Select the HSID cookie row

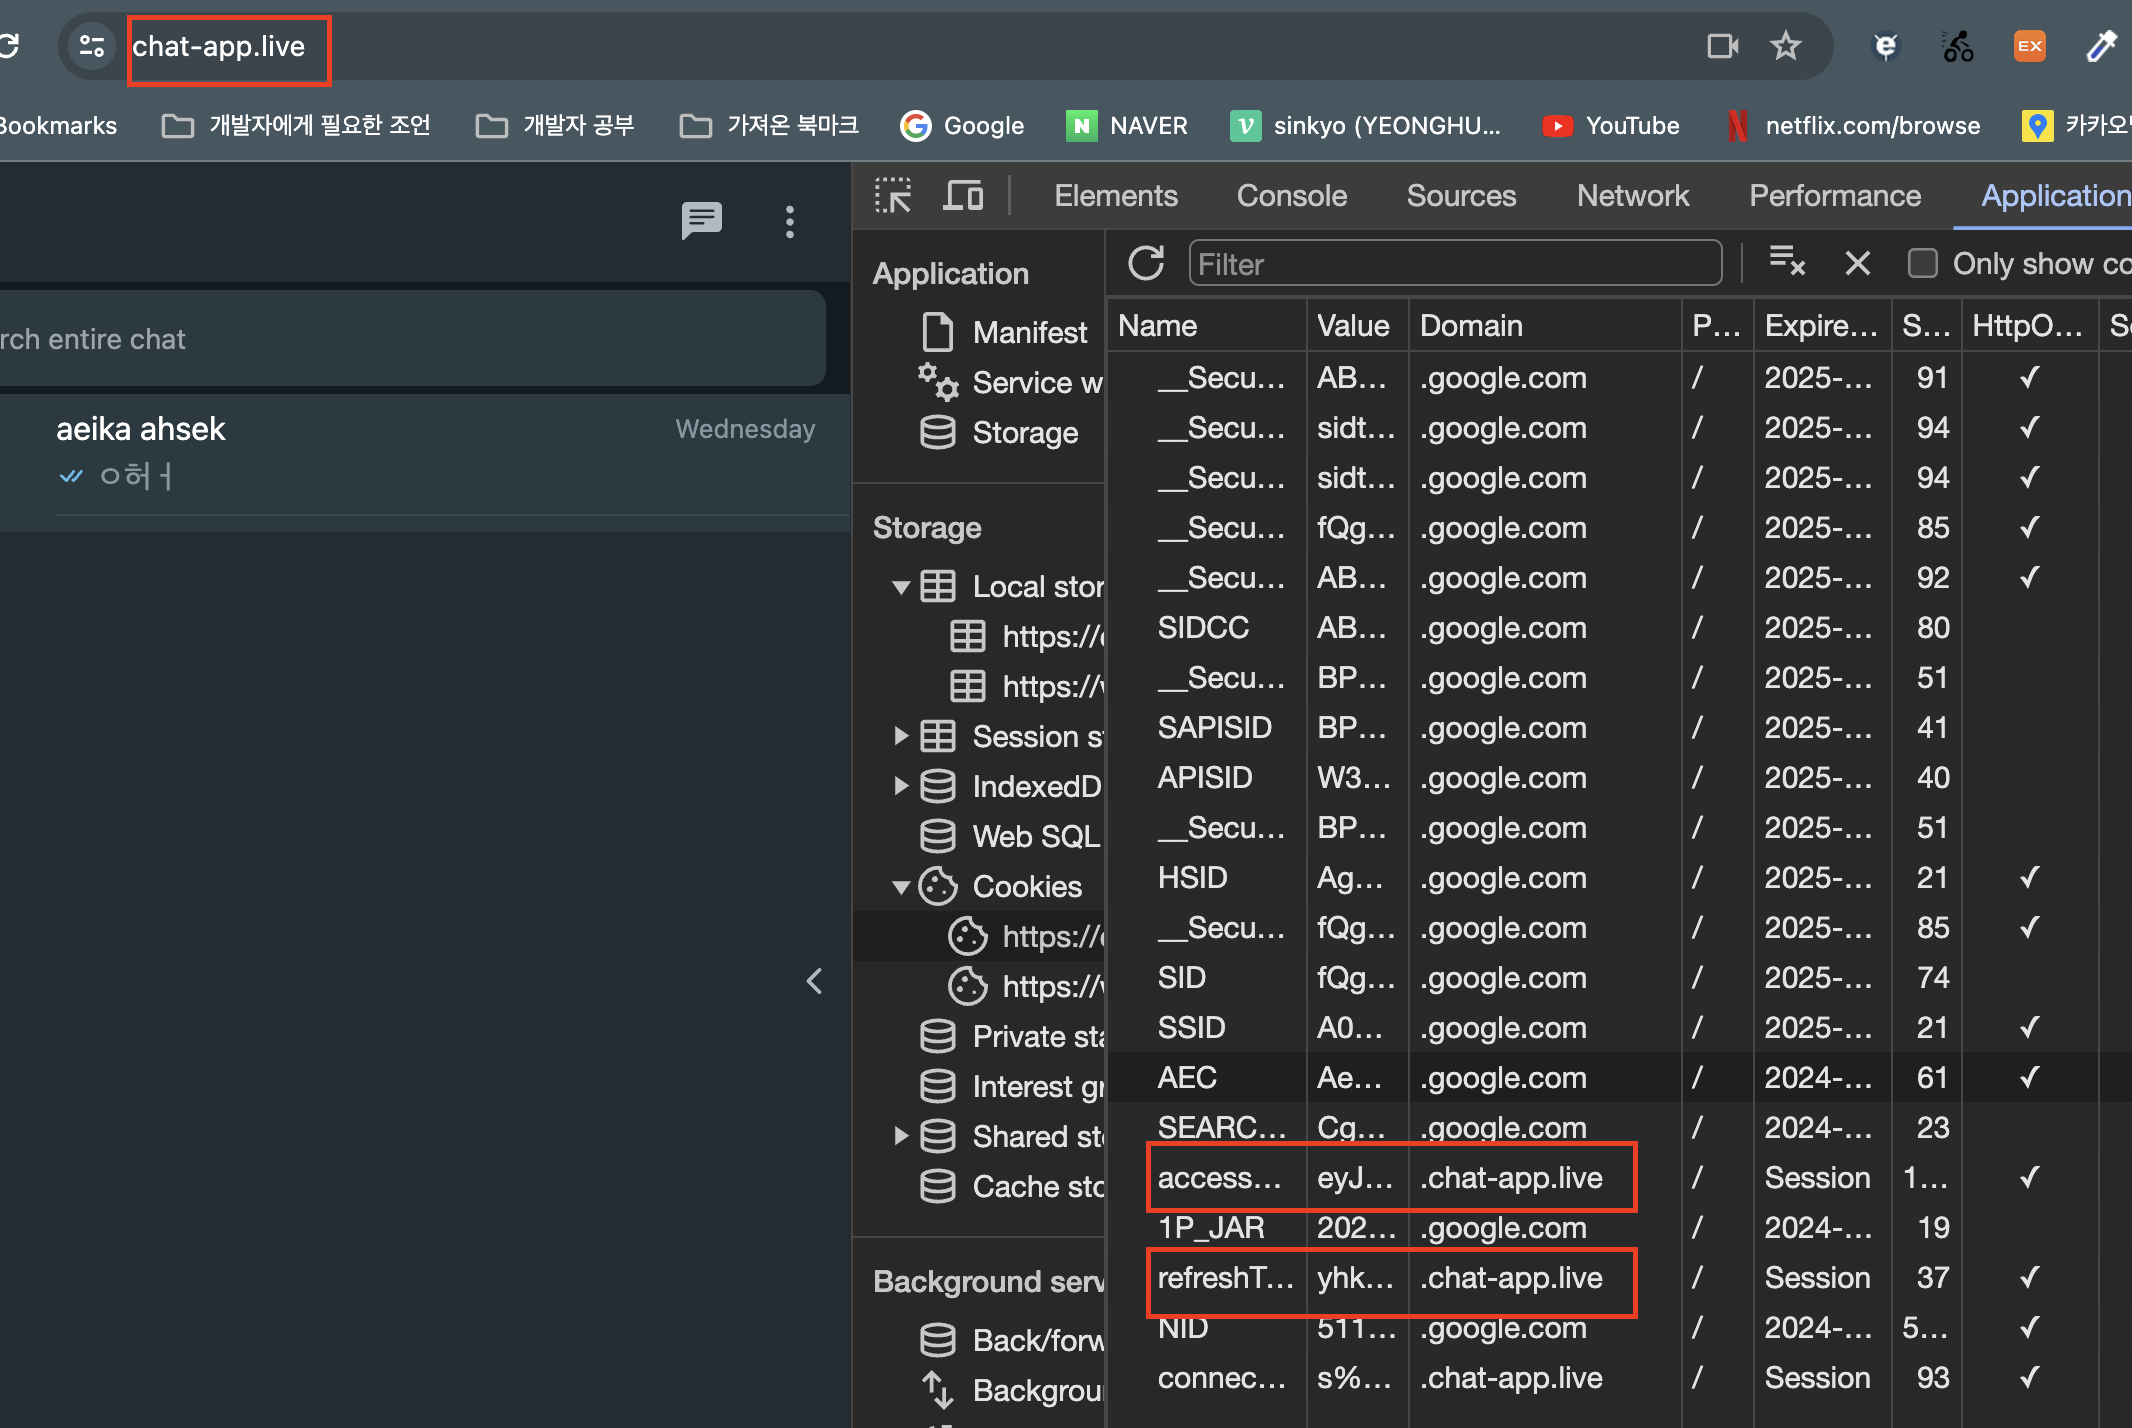click(x=1620, y=877)
